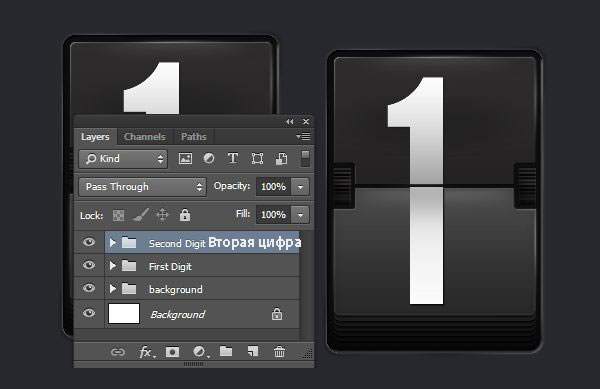This screenshot has width=600, height=389.
Task: Add a layer mask
Action: click(172, 352)
